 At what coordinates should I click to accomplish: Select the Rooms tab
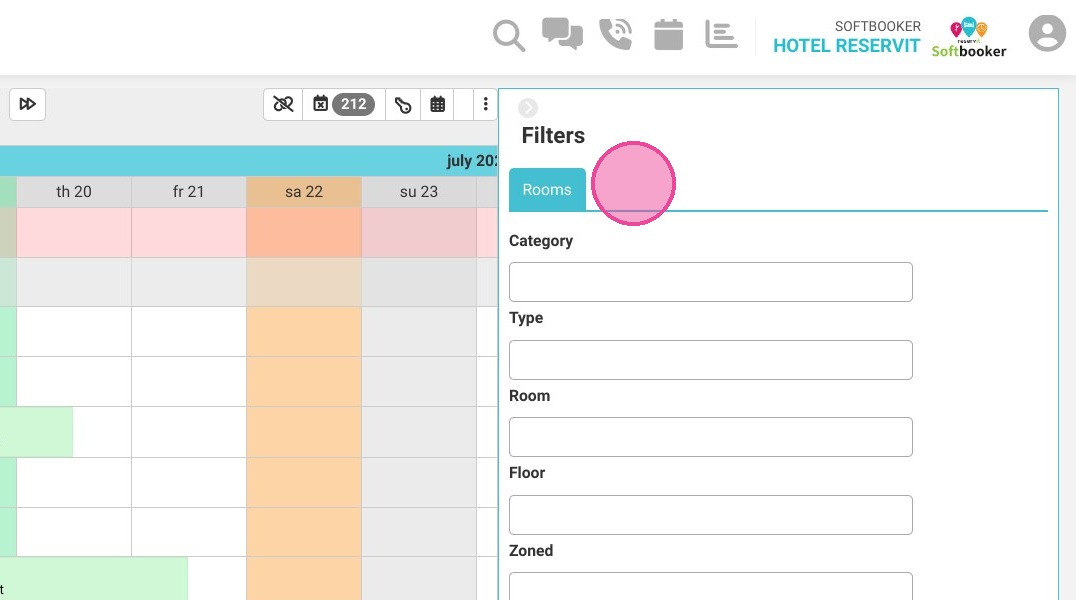tap(547, 189)
